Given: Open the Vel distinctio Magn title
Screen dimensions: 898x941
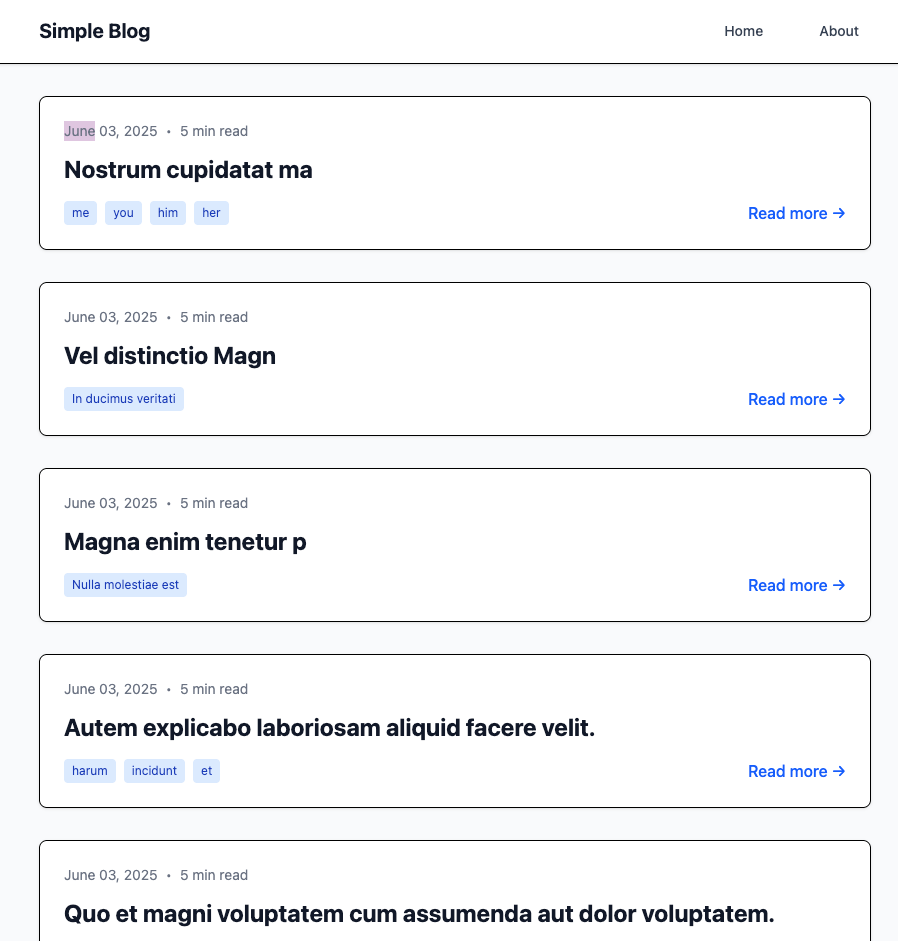Looking at the screenshot, I should tap(170, 356).
